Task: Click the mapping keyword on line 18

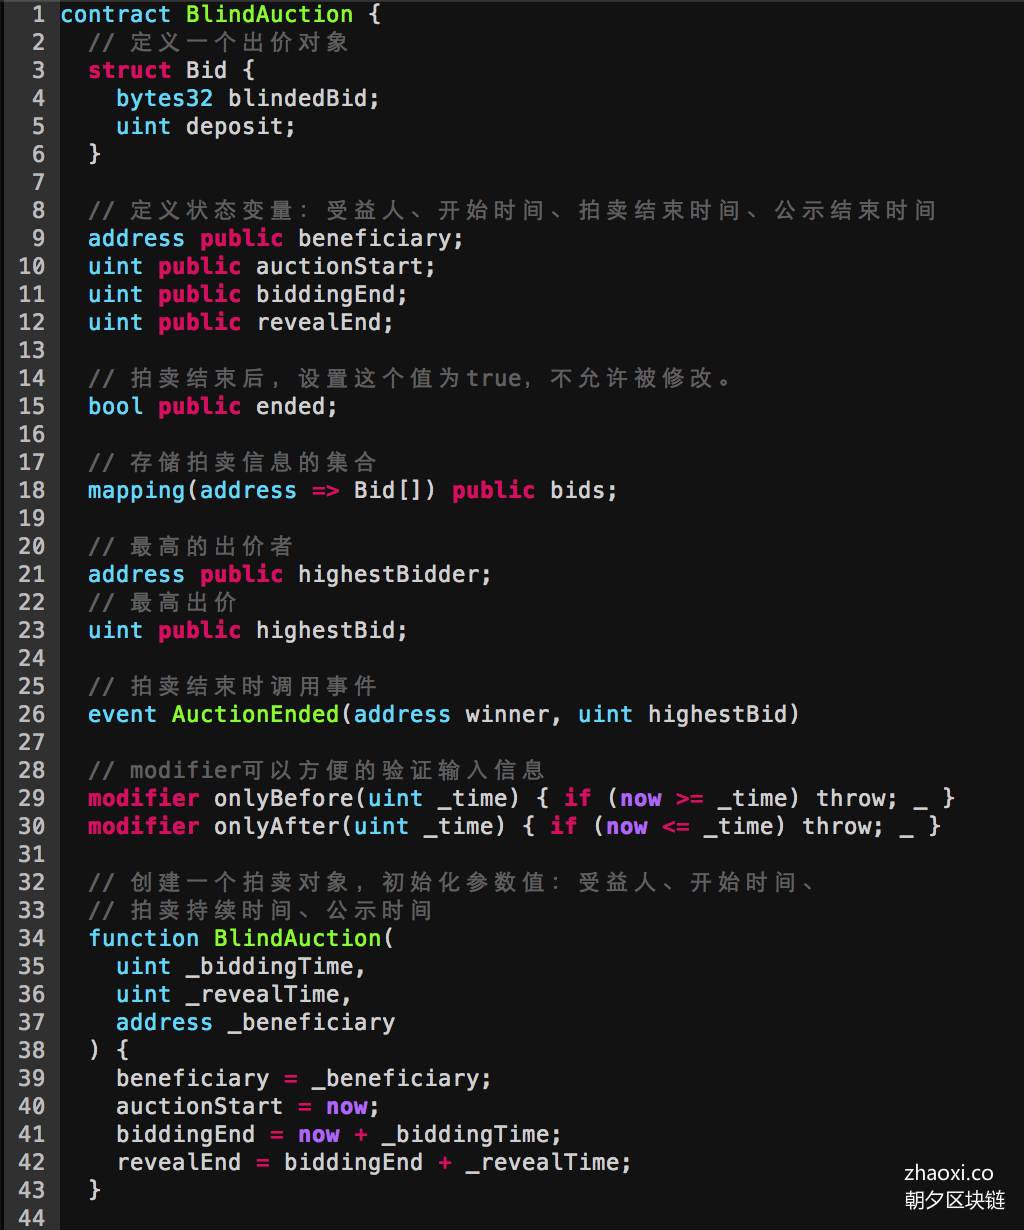Action: [x=137, y=490]
